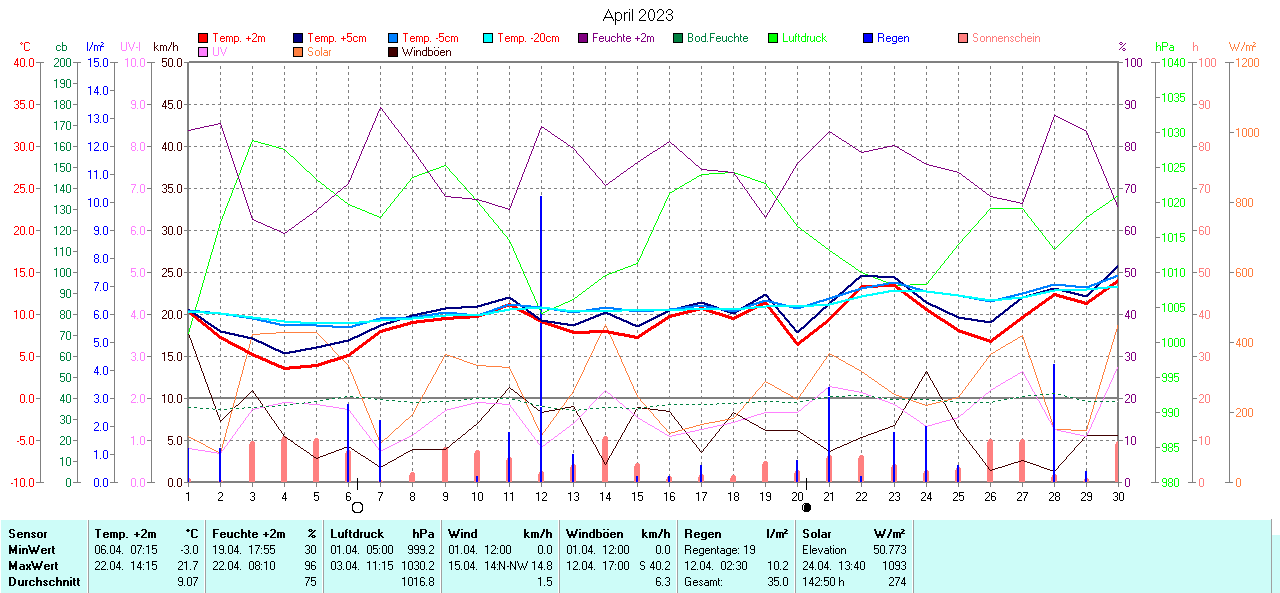Select the Durchschnitt row label

[x=44, y=582]
